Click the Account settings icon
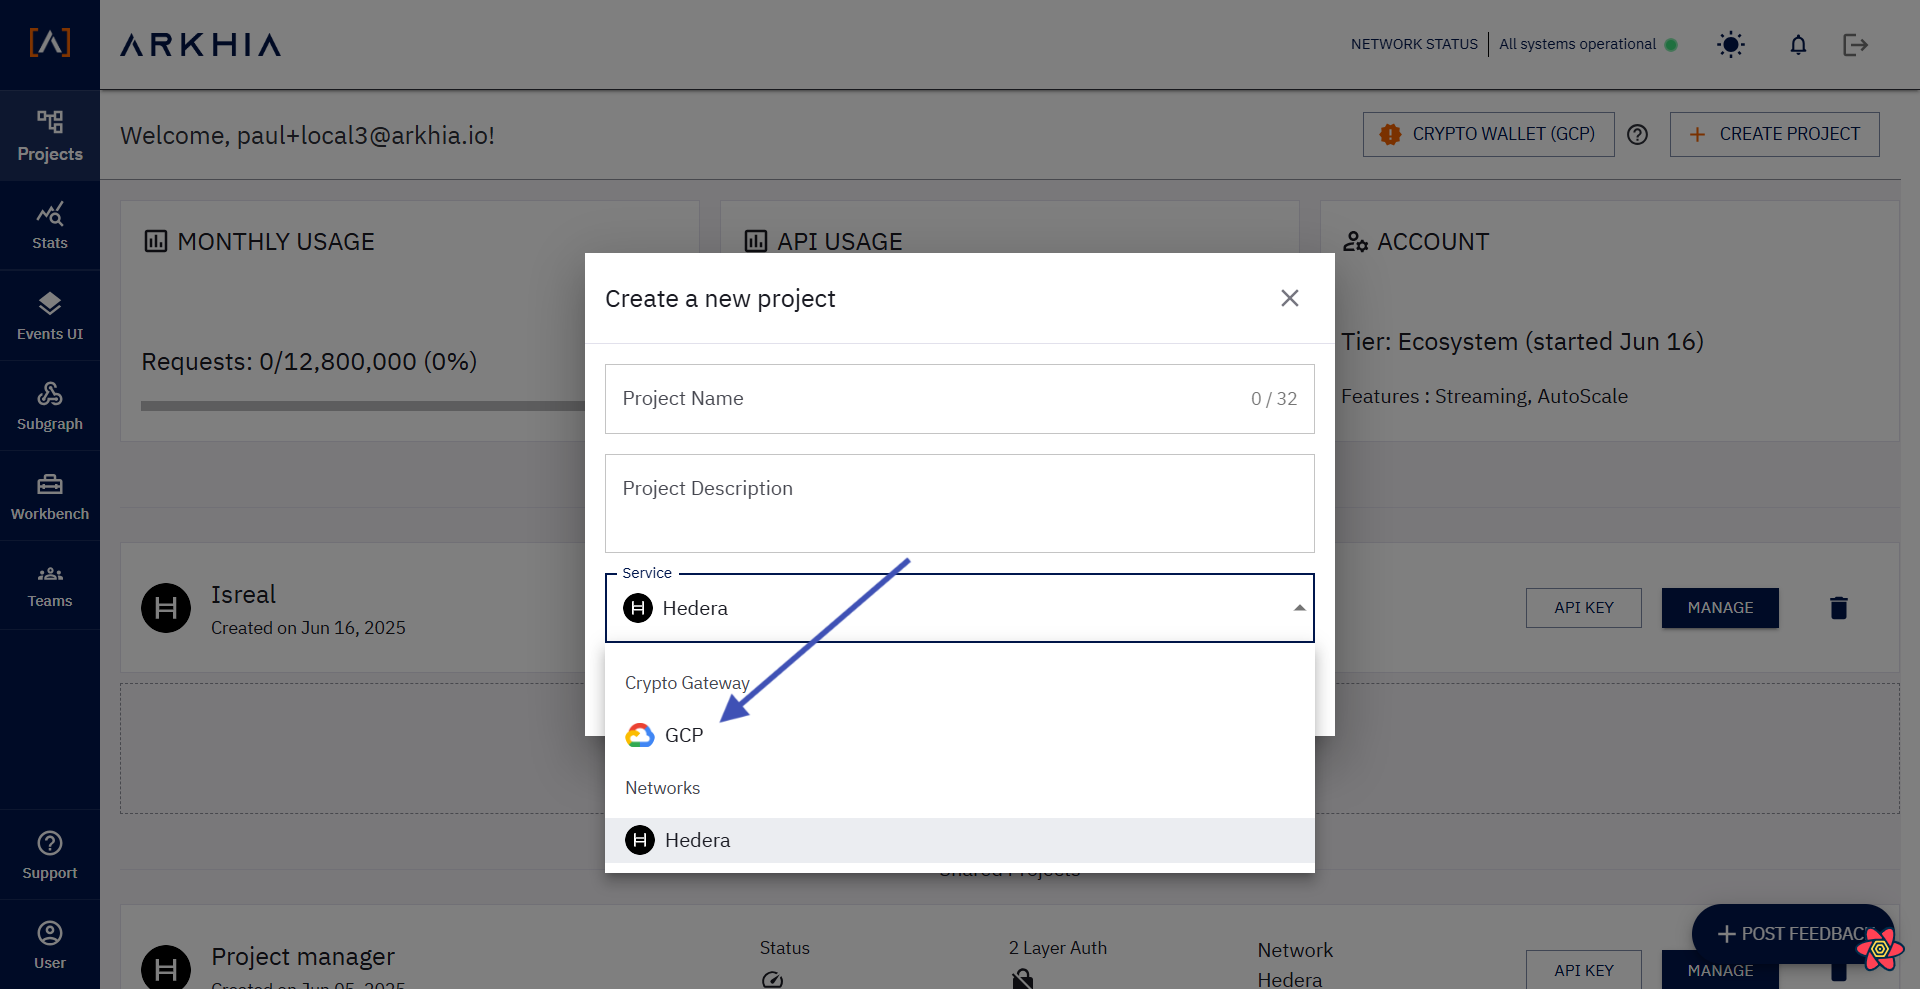Viewport: 1920px width, 989px height. point(1355,241)
